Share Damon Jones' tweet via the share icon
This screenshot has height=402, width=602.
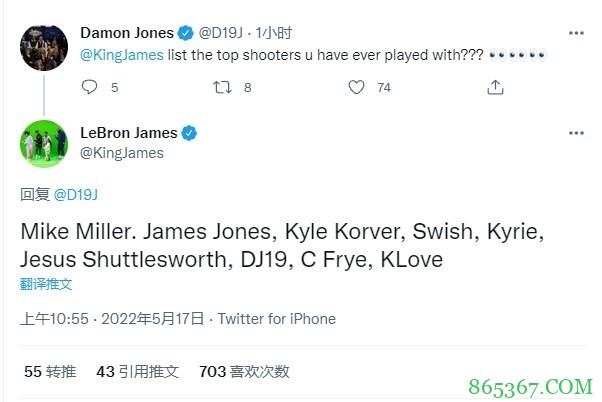point(494,88)
